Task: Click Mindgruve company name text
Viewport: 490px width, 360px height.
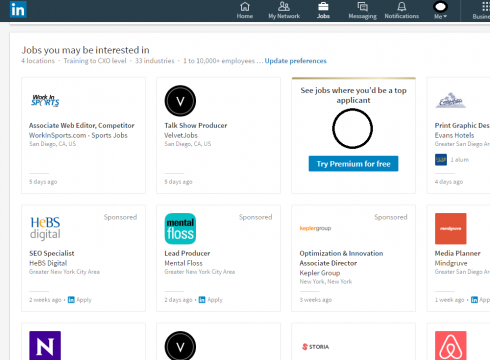Action: point(451,263)
